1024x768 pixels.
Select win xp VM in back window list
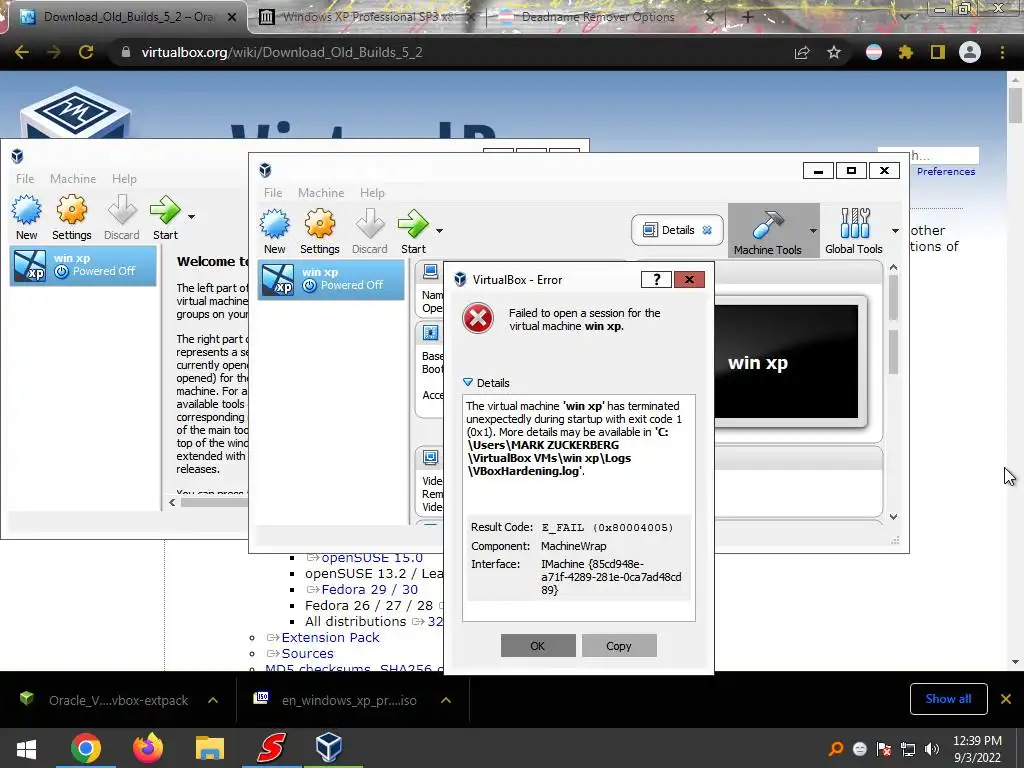coord(83,266)
